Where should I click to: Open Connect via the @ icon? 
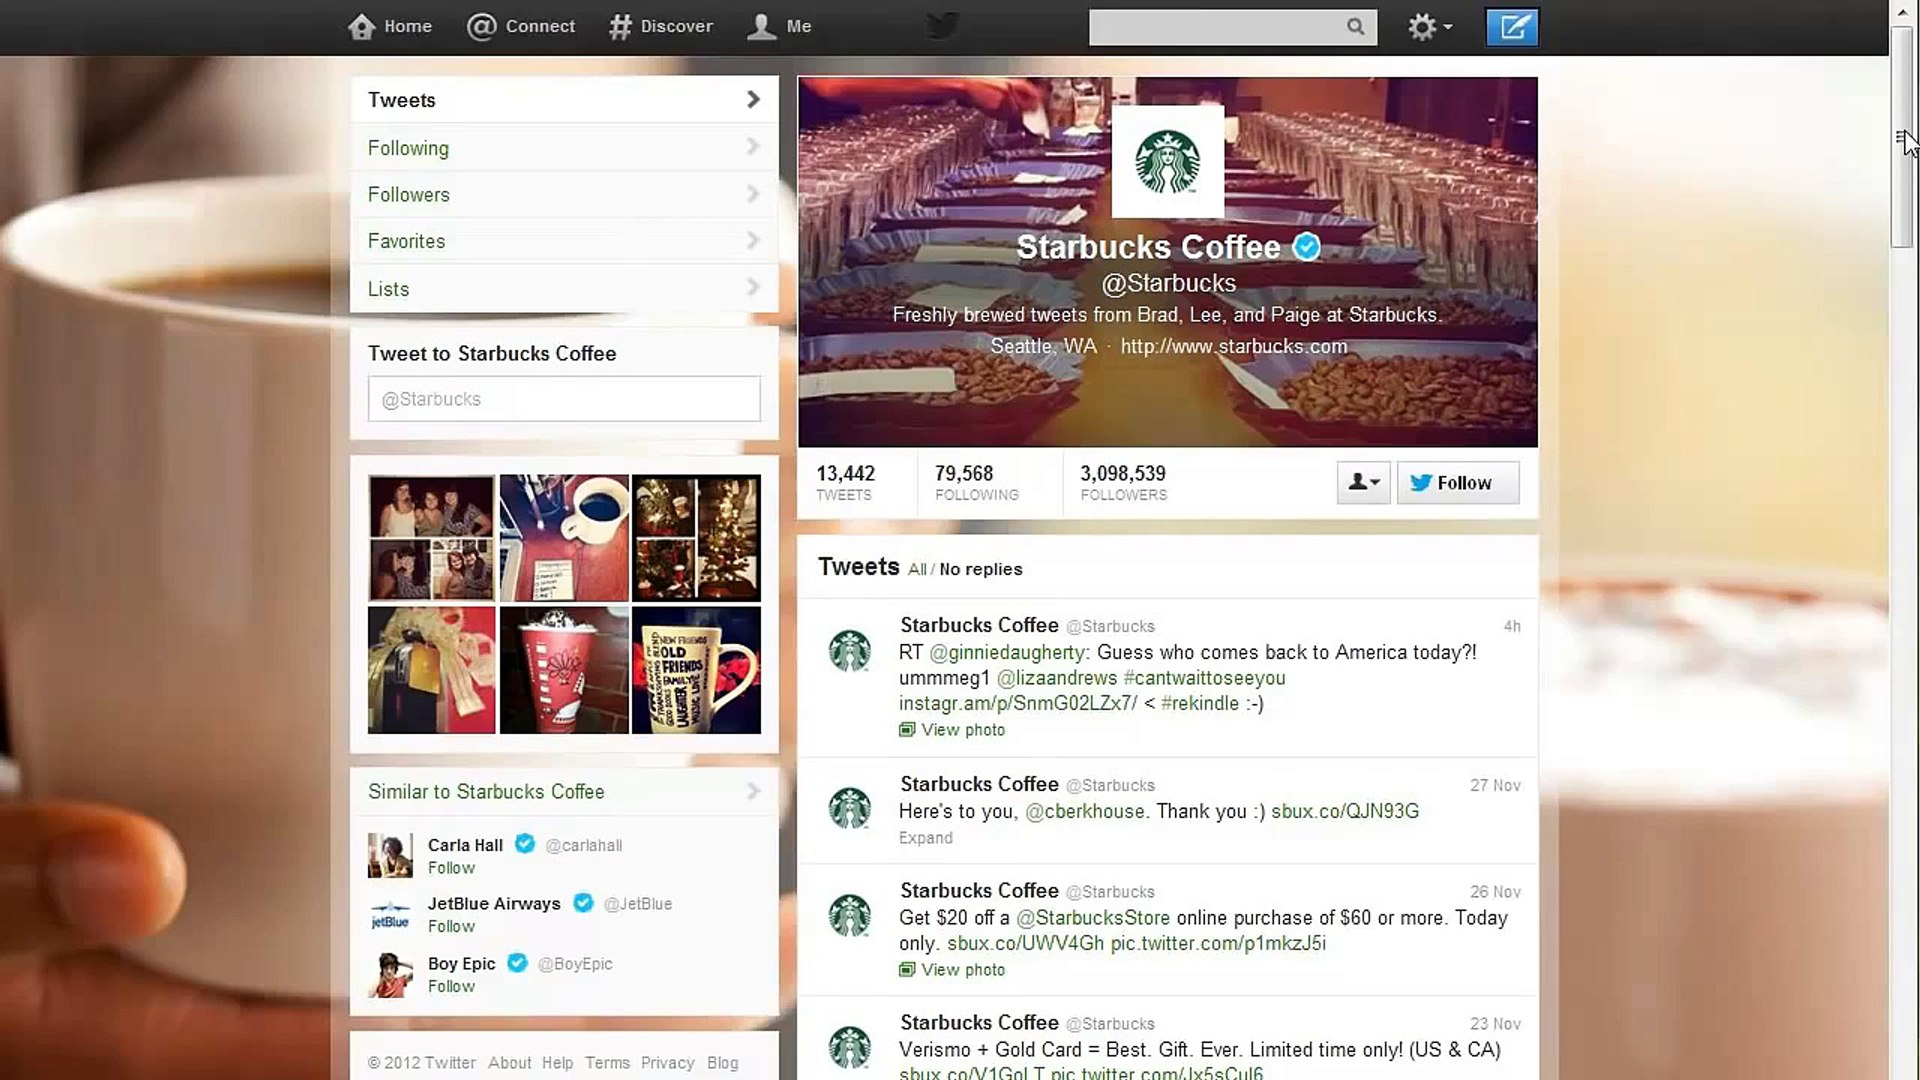coord(482,27)
